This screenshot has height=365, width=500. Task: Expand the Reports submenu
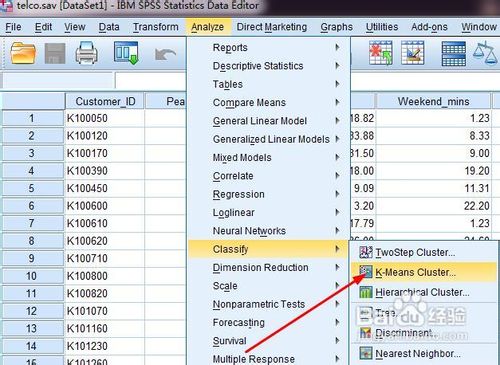[269, 48]
